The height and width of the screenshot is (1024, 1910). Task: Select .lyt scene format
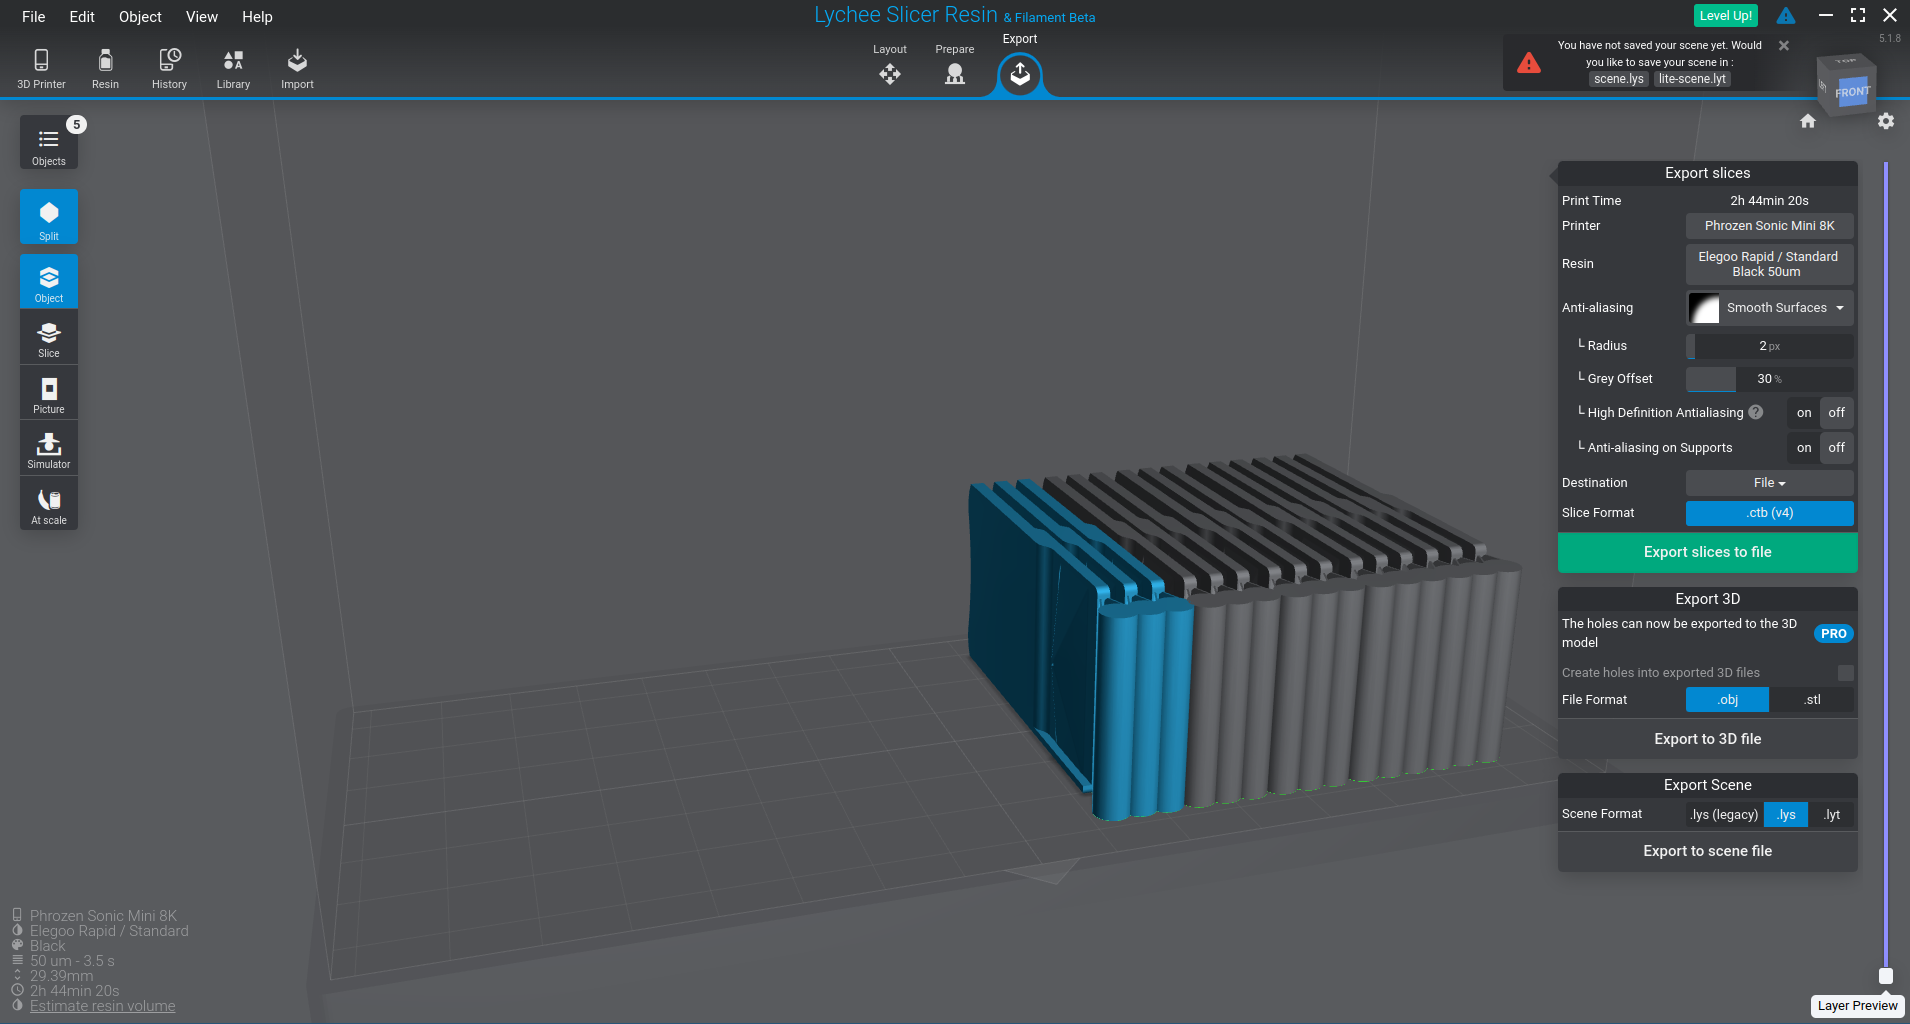point(1832,815)
